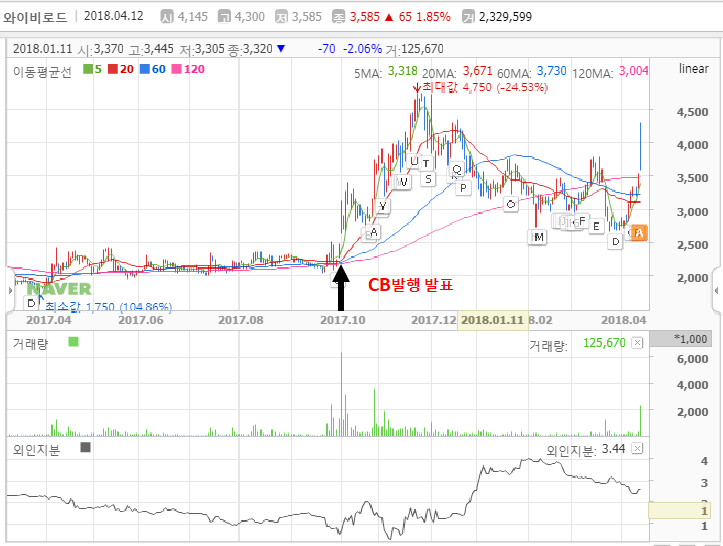
Task: Select the Y event marker on chart
Action: 382,206
